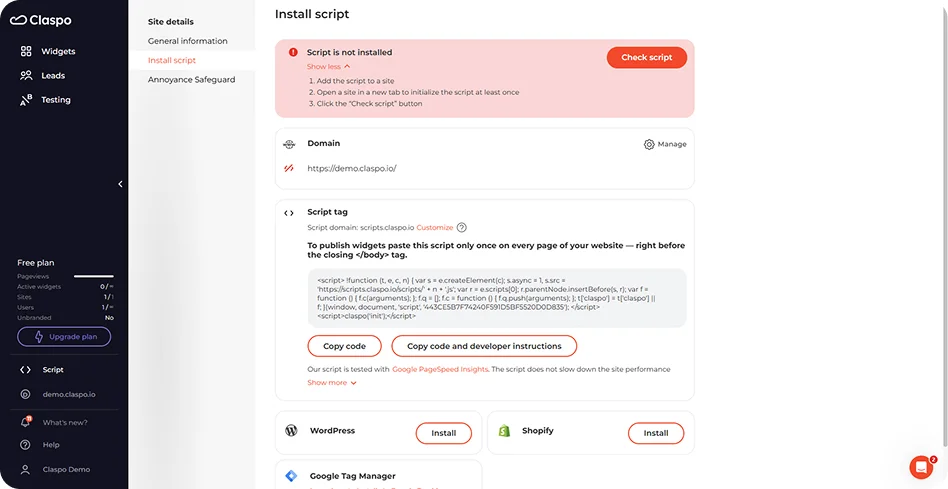Collapse the sidebar with the arrow
The height and width of the screenshot is (489, 948).
coord(120,184)
